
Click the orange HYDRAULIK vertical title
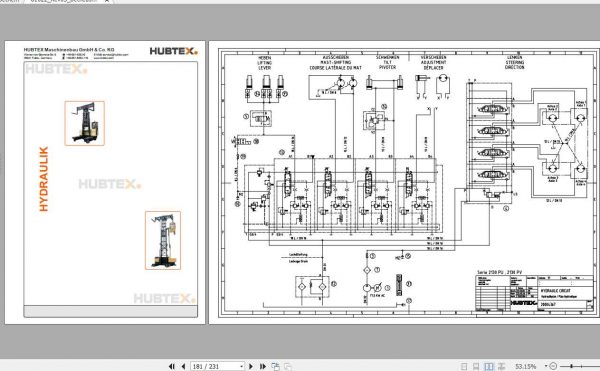(x=44, y=179)
